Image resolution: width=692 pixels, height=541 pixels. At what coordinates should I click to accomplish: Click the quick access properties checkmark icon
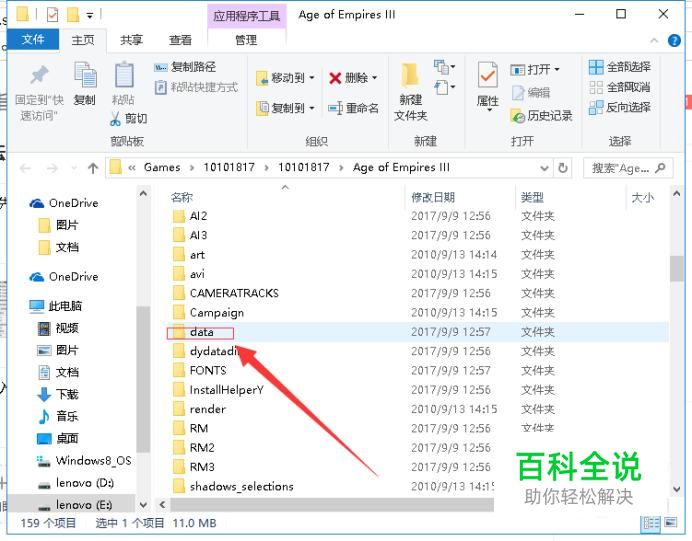click(53, 15)
